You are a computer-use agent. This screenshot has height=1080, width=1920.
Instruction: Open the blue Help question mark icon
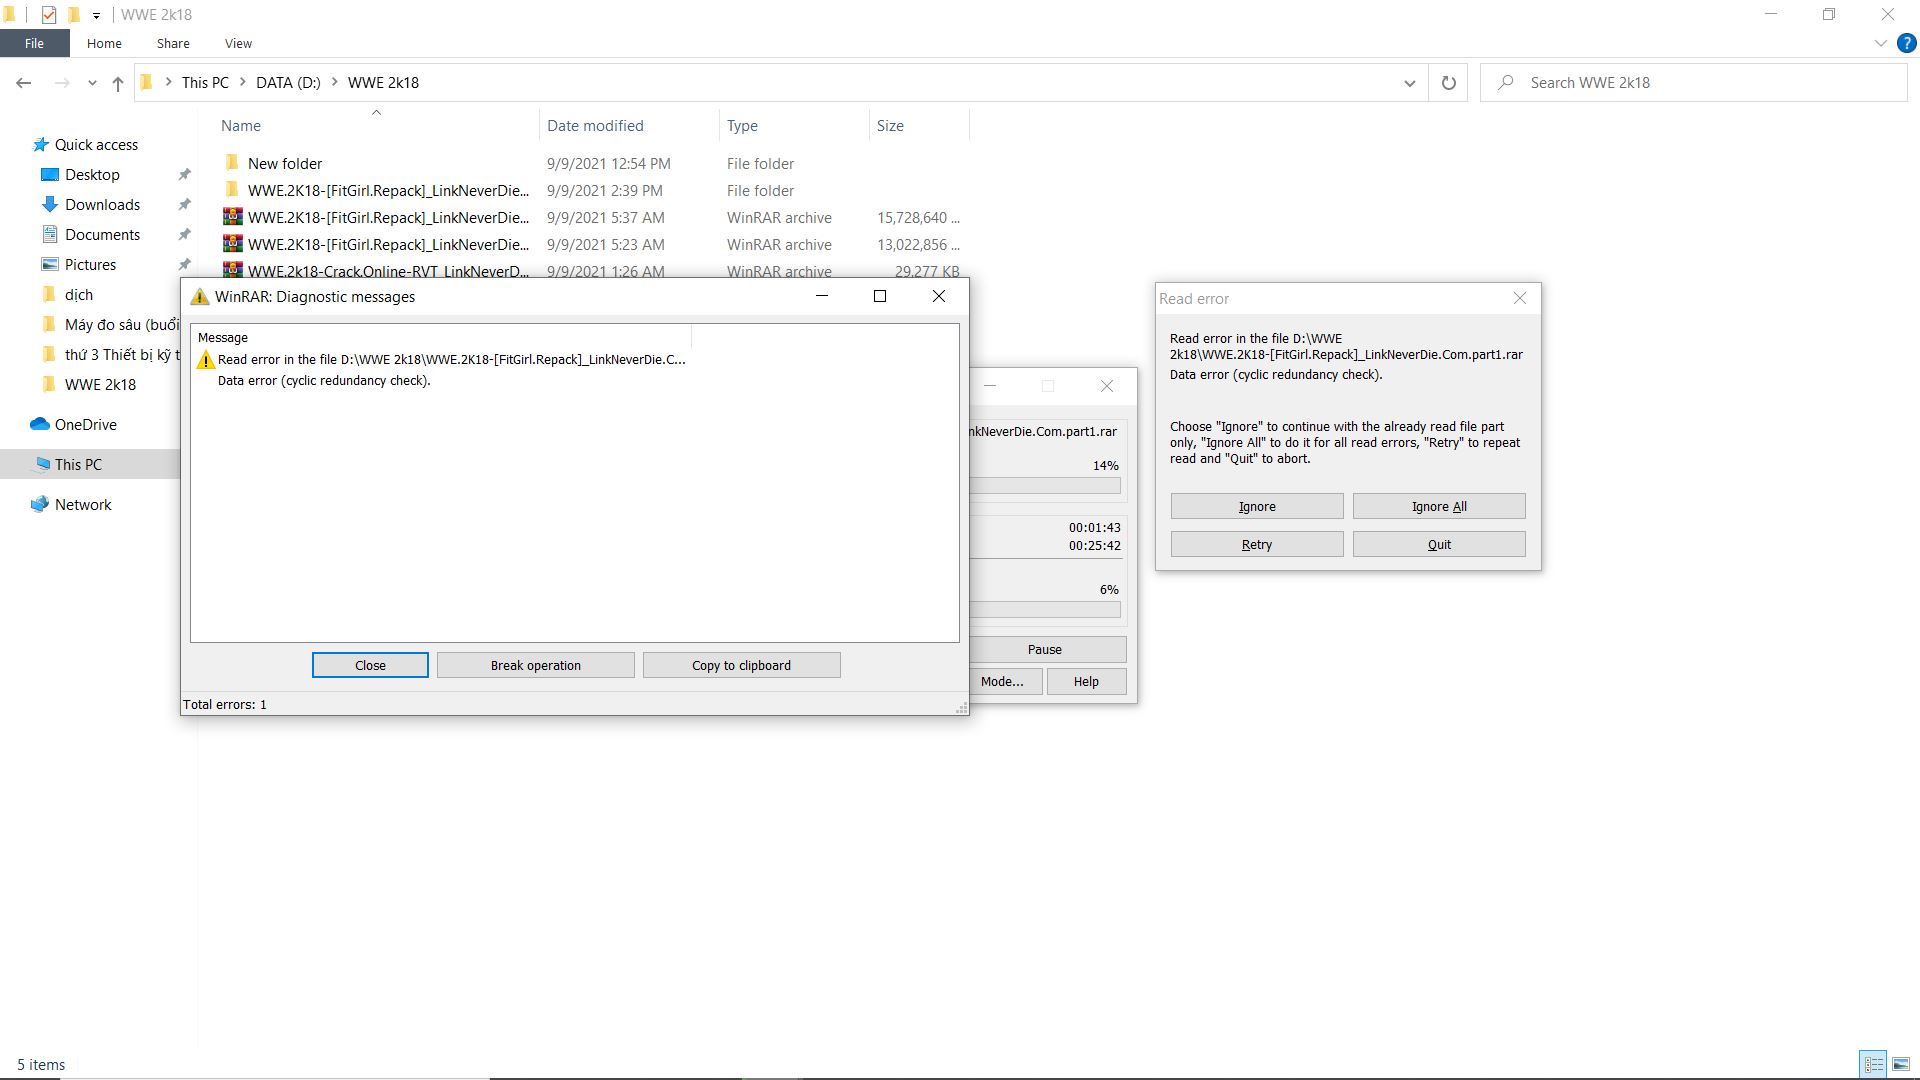pos(1906,43)
